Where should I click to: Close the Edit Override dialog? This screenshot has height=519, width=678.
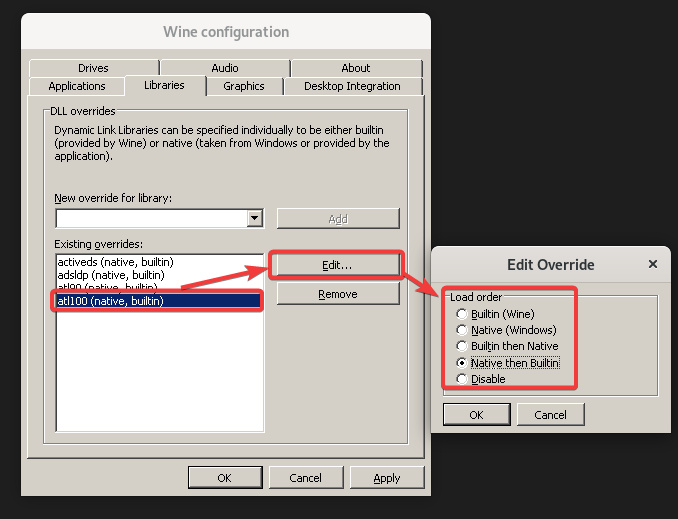652,265
